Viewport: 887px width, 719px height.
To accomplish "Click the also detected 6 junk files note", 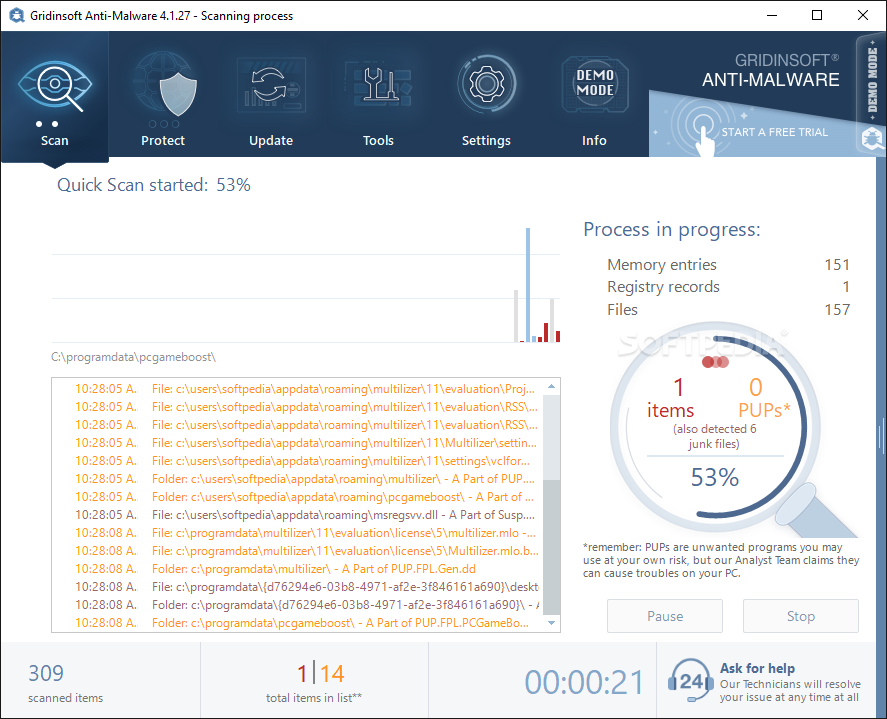I will 714,436.
